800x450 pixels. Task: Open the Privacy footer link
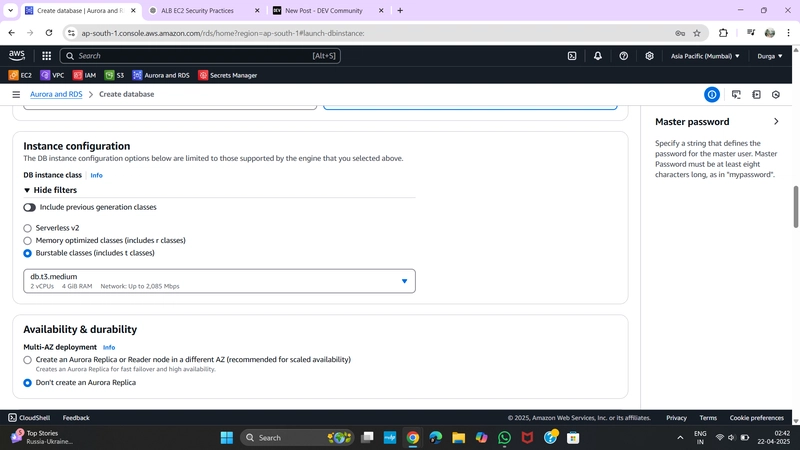[x=676, y=417]
